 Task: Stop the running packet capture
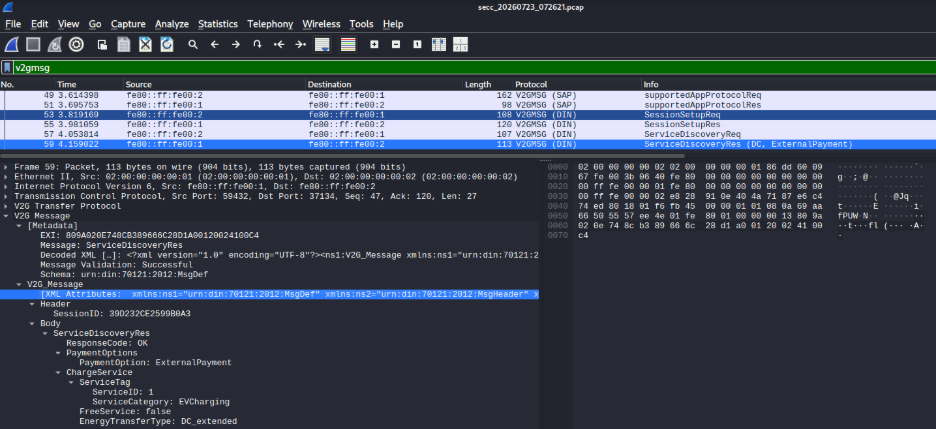point(33,44)
